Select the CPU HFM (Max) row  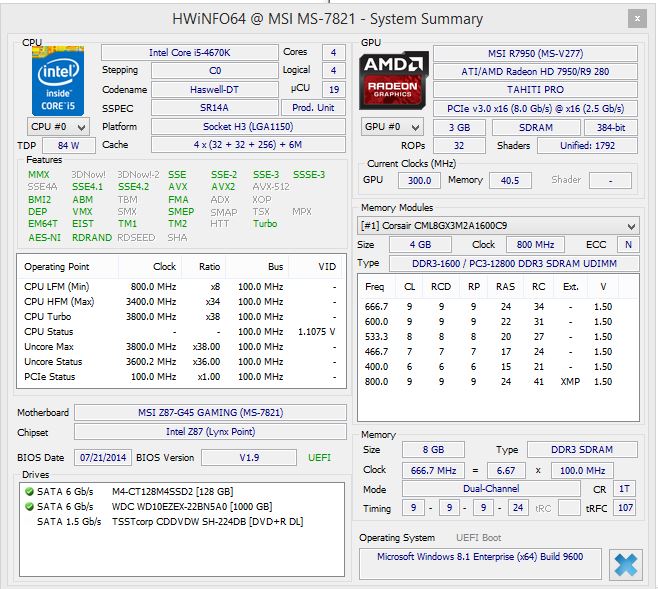[x=181, y=302]
